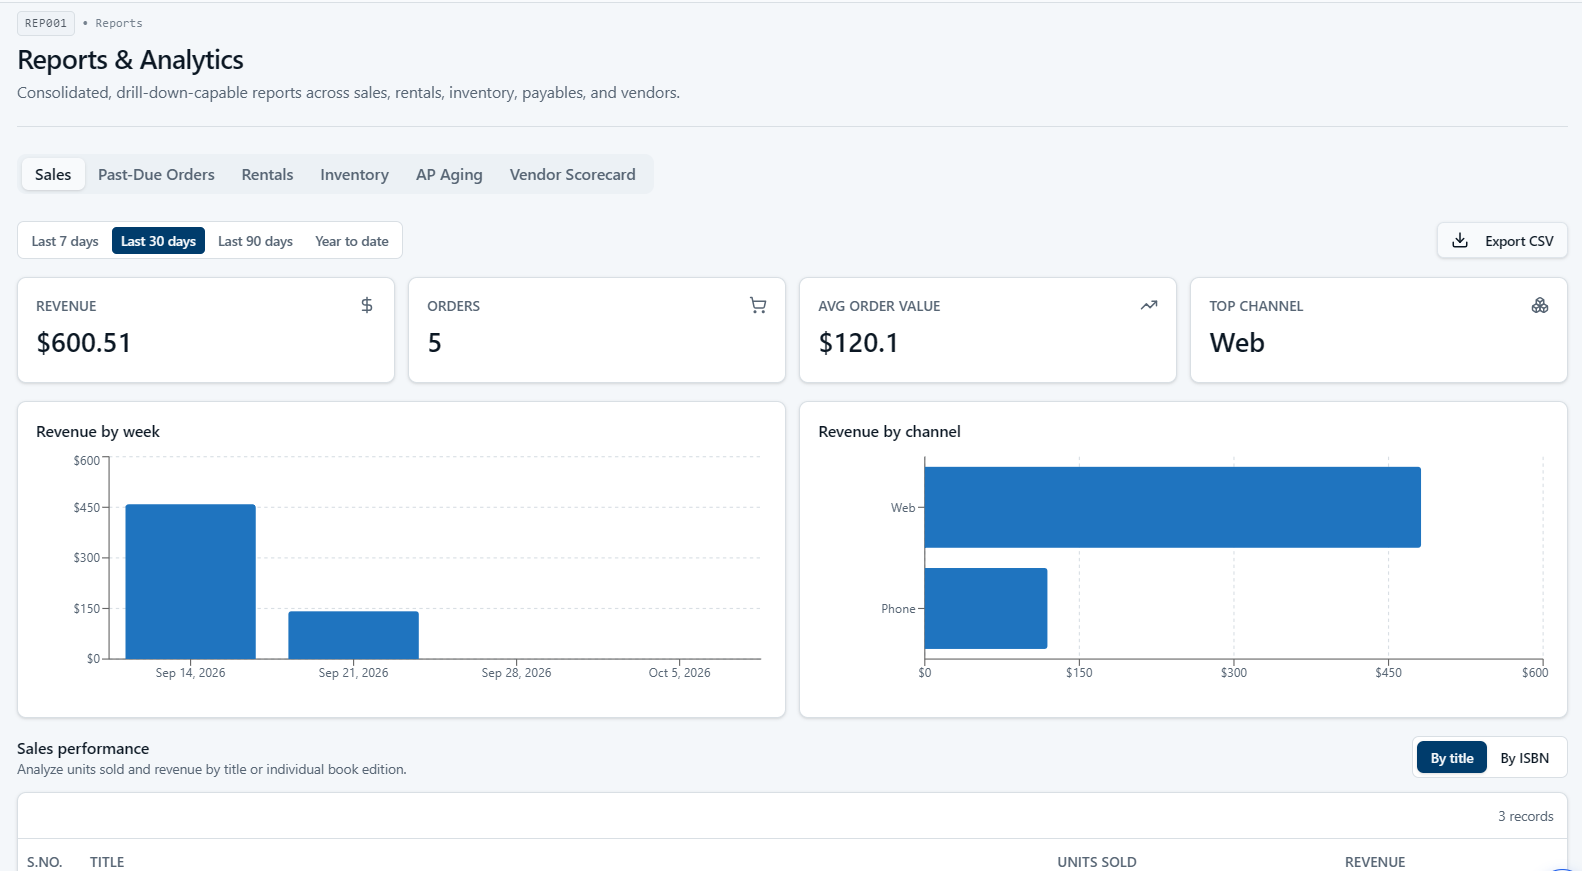Screen dimensions: 1582x871
Task: Click the Sep 28, 2026 axis label
Action: tap(516, 673)
